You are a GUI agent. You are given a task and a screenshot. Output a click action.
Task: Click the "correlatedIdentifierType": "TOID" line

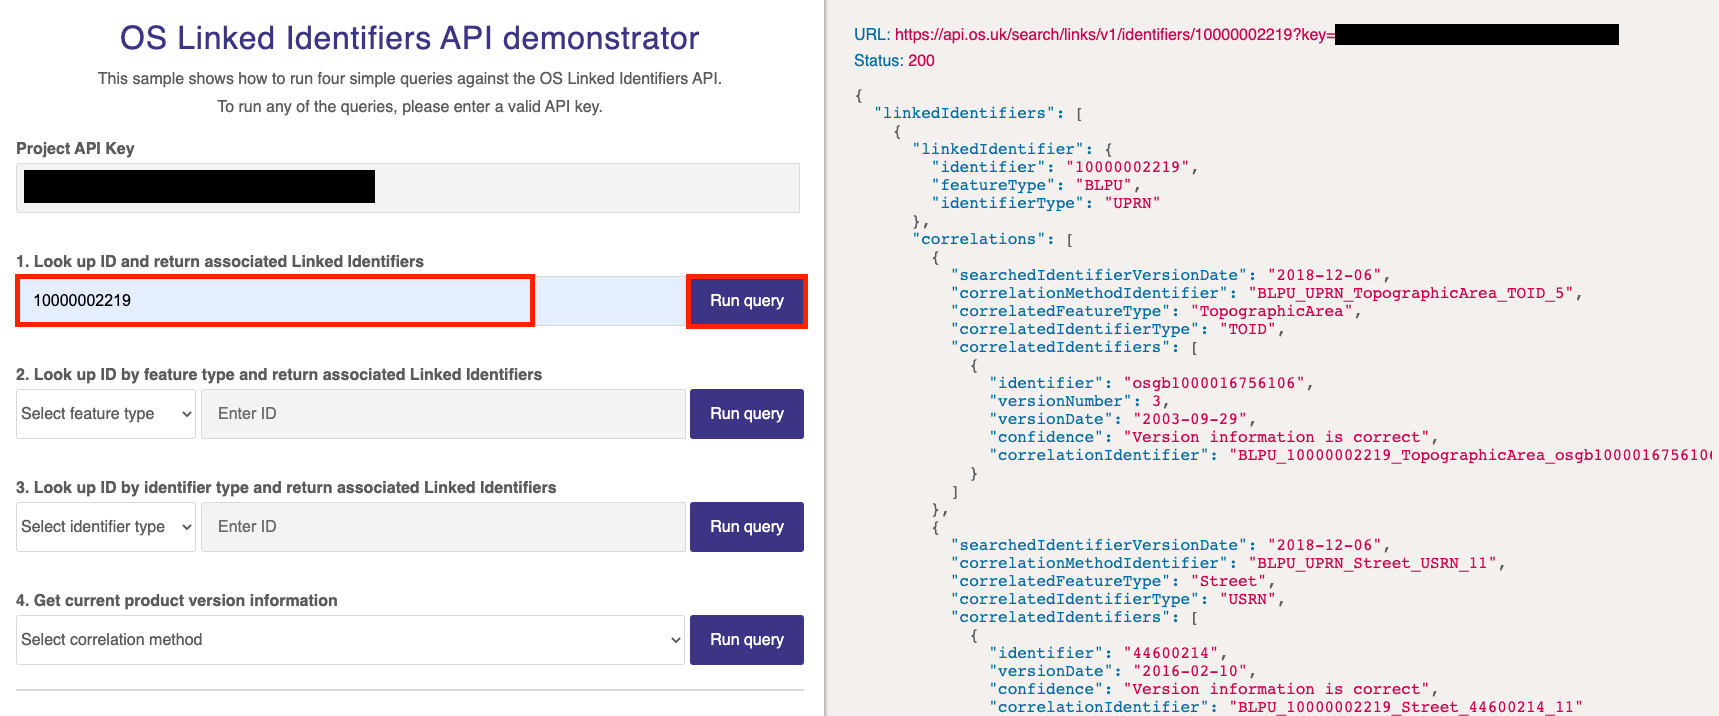pyautogui.click(x=1118, y=329)
